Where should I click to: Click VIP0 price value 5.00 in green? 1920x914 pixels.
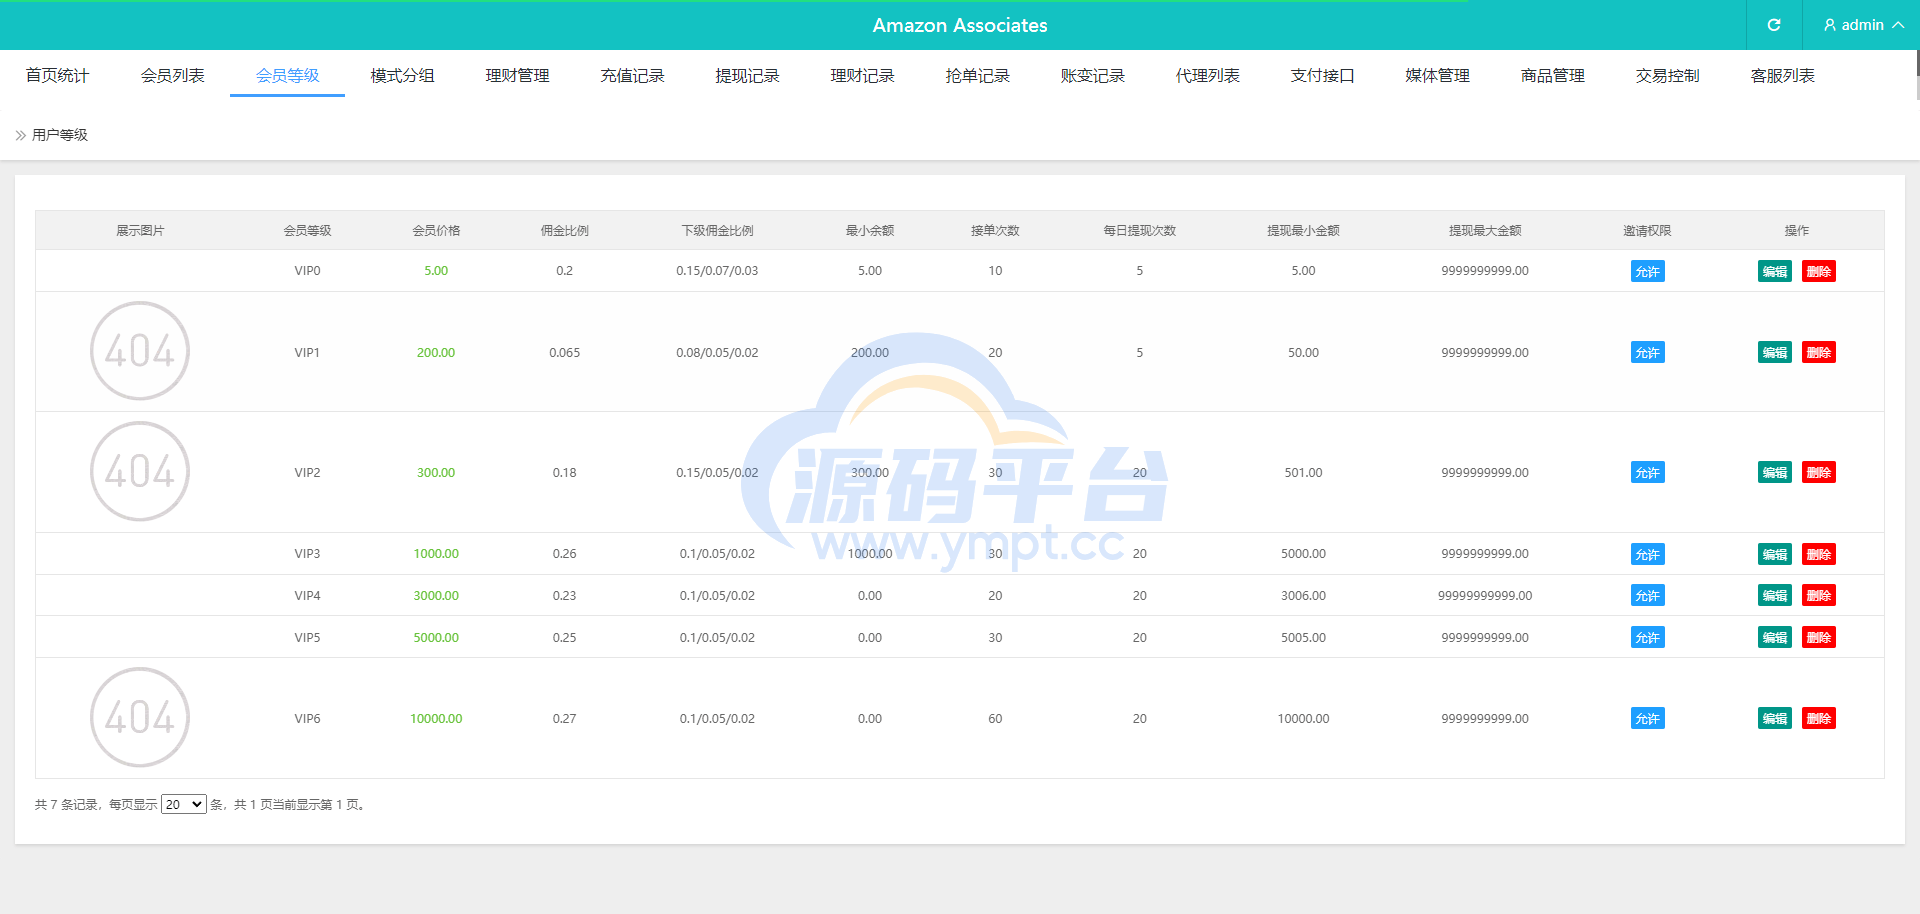pos(436,271)
